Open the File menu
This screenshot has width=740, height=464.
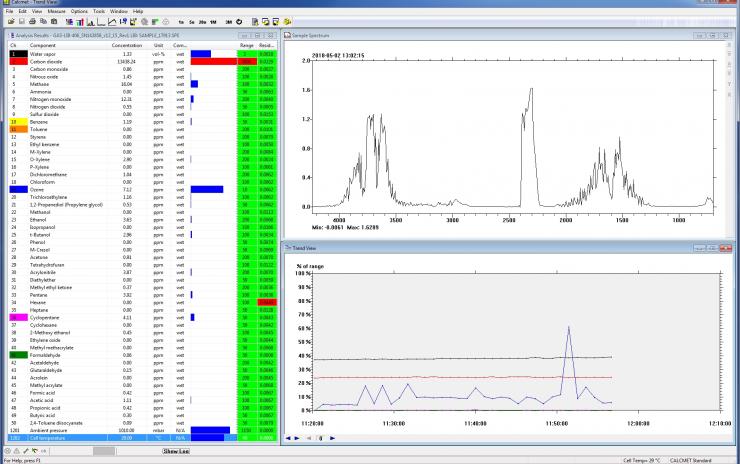(9, 11)
